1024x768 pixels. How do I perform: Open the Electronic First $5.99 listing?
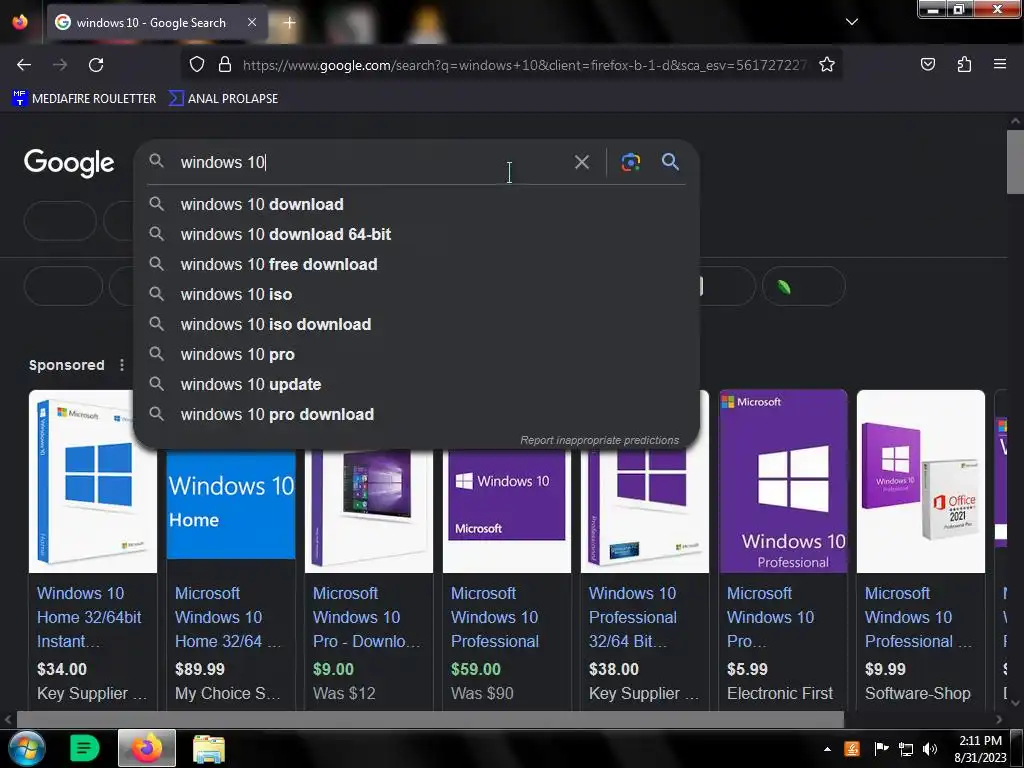[x=771, y=617]
